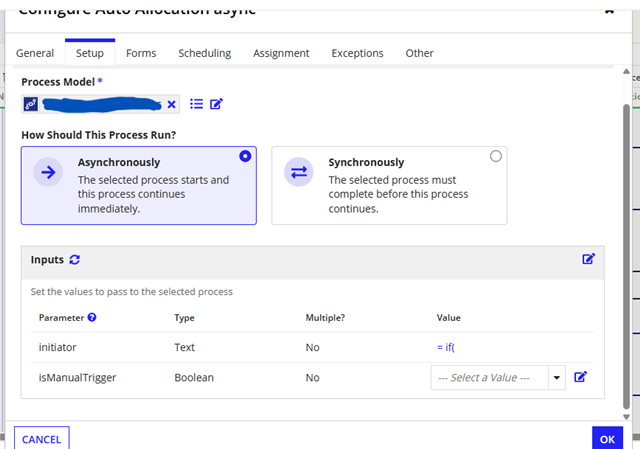Click the Parameter help question mark icon
Image resolution: width=640 pixels, height=449 pixels.
pyautogui.click(x=92, y=317)
